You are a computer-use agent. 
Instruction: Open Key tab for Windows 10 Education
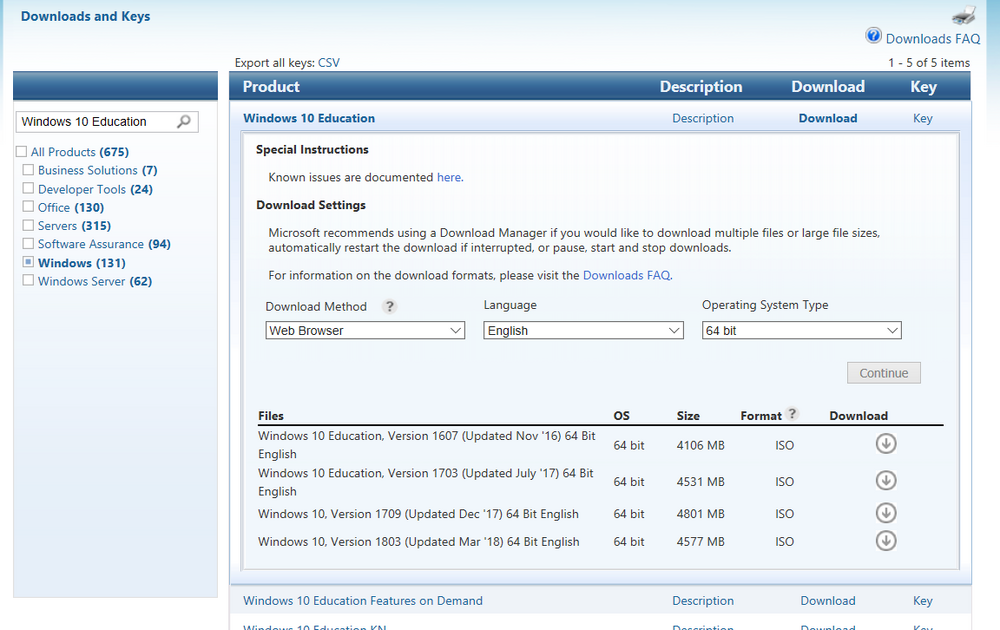click(x=922, y=118)
